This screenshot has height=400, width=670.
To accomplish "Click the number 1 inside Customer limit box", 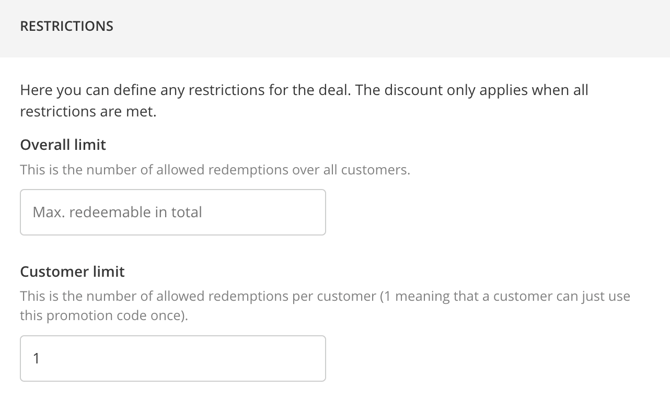I will click(37, 358).
